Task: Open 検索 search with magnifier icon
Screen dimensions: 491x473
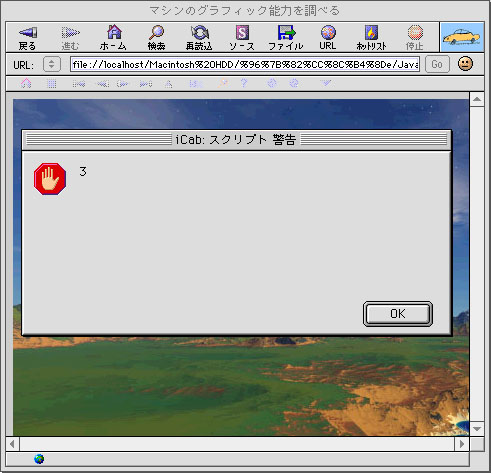Action: [156, 32]
